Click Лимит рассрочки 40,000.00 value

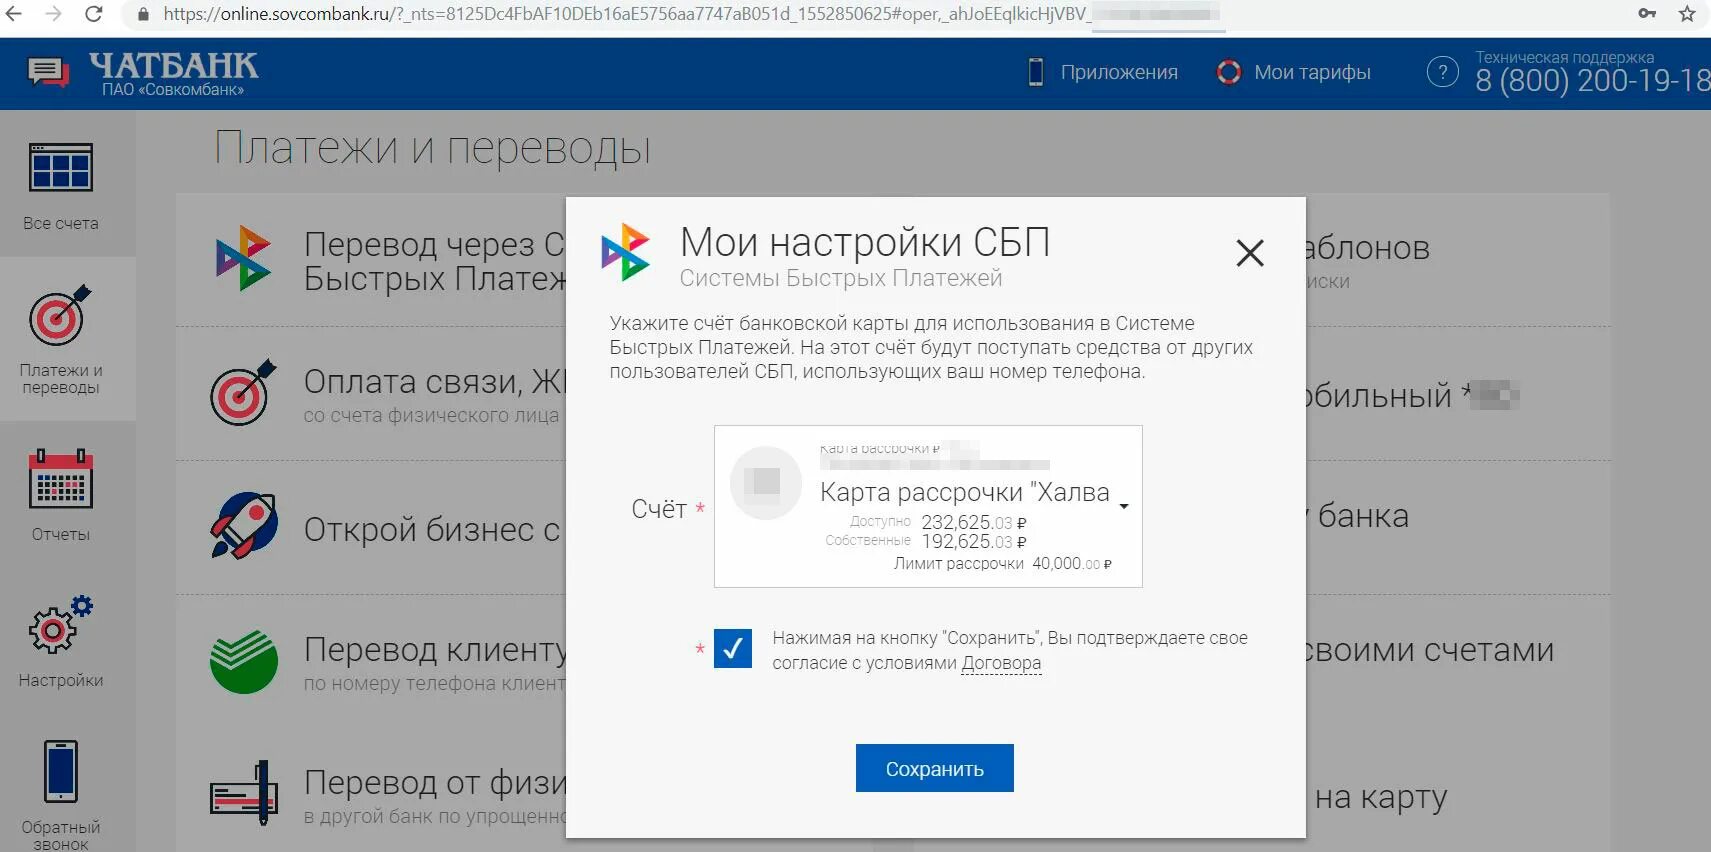[x=1072, y=564]
